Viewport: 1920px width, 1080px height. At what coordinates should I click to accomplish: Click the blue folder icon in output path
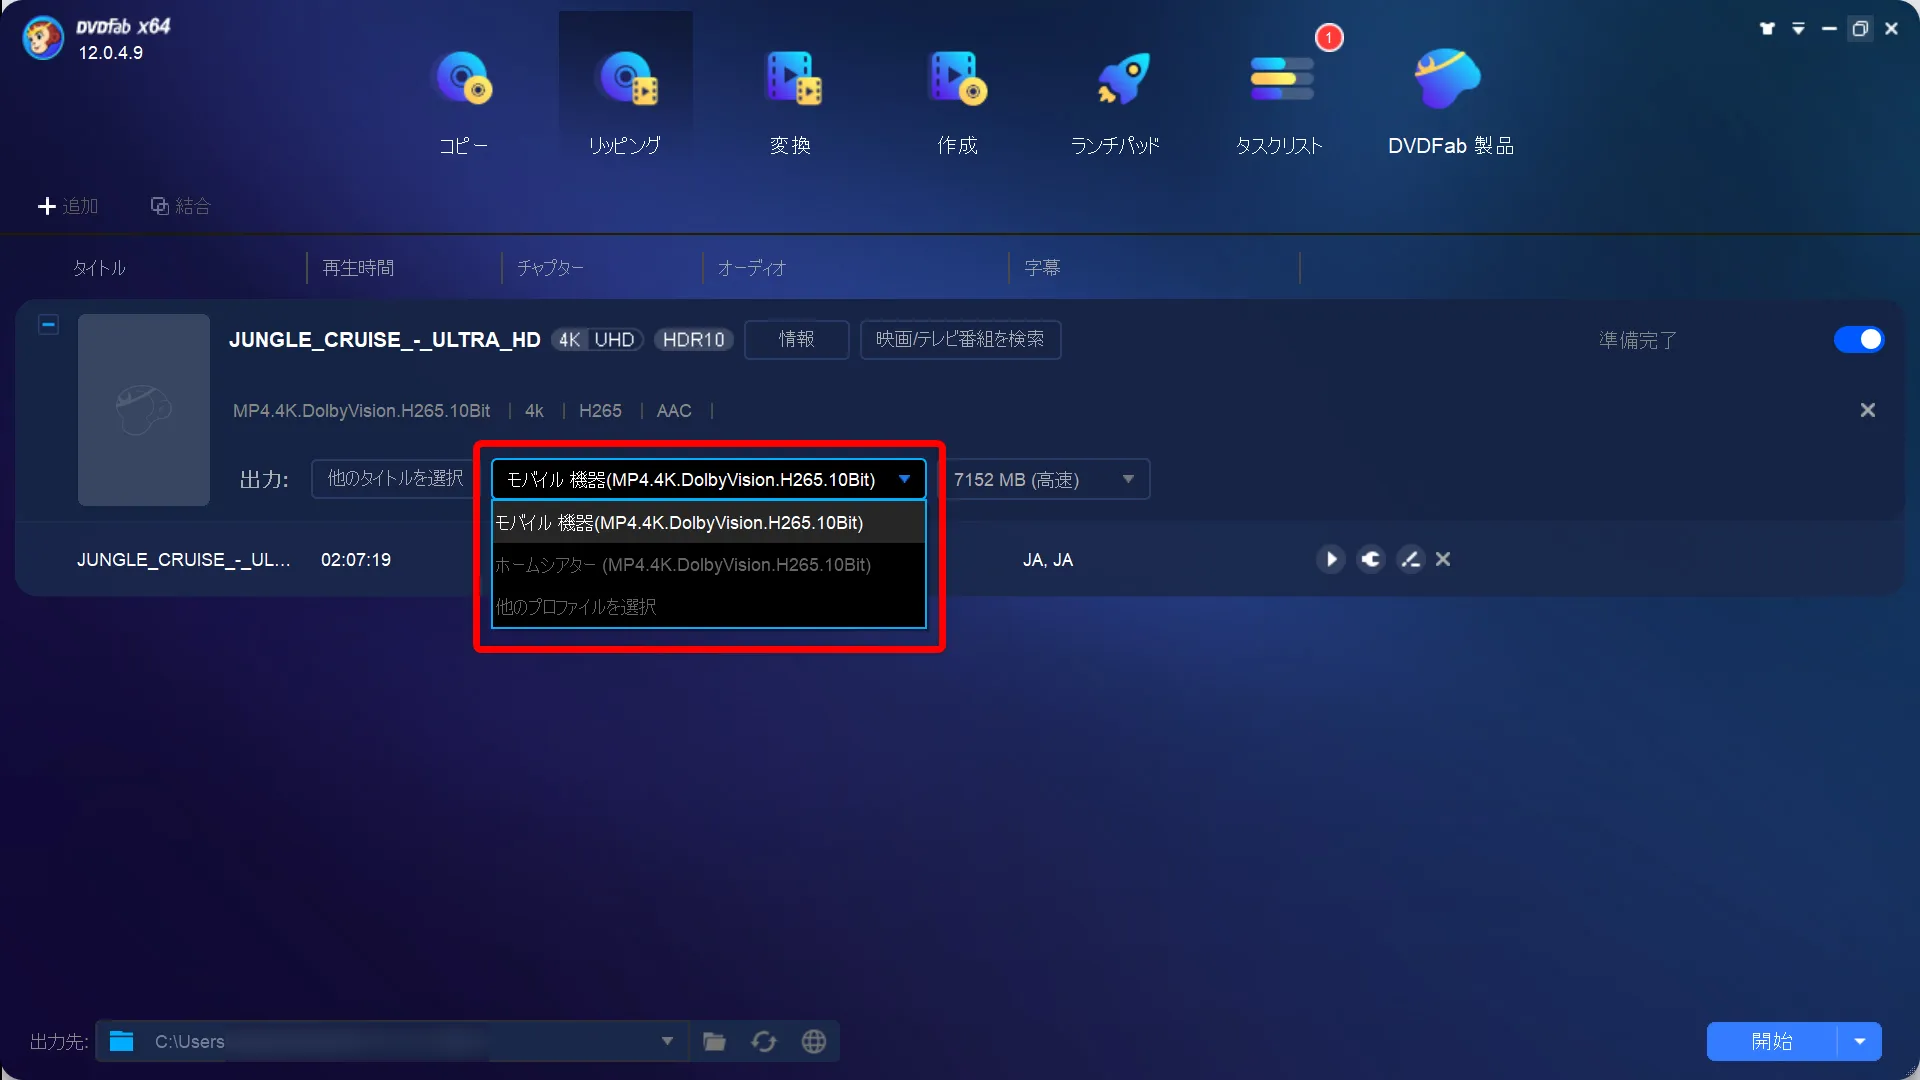tap(122, 1041)
